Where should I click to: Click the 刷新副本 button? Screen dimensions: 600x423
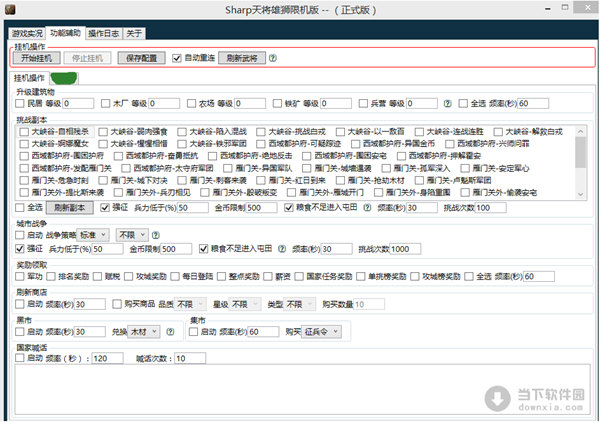pos(70,207)
